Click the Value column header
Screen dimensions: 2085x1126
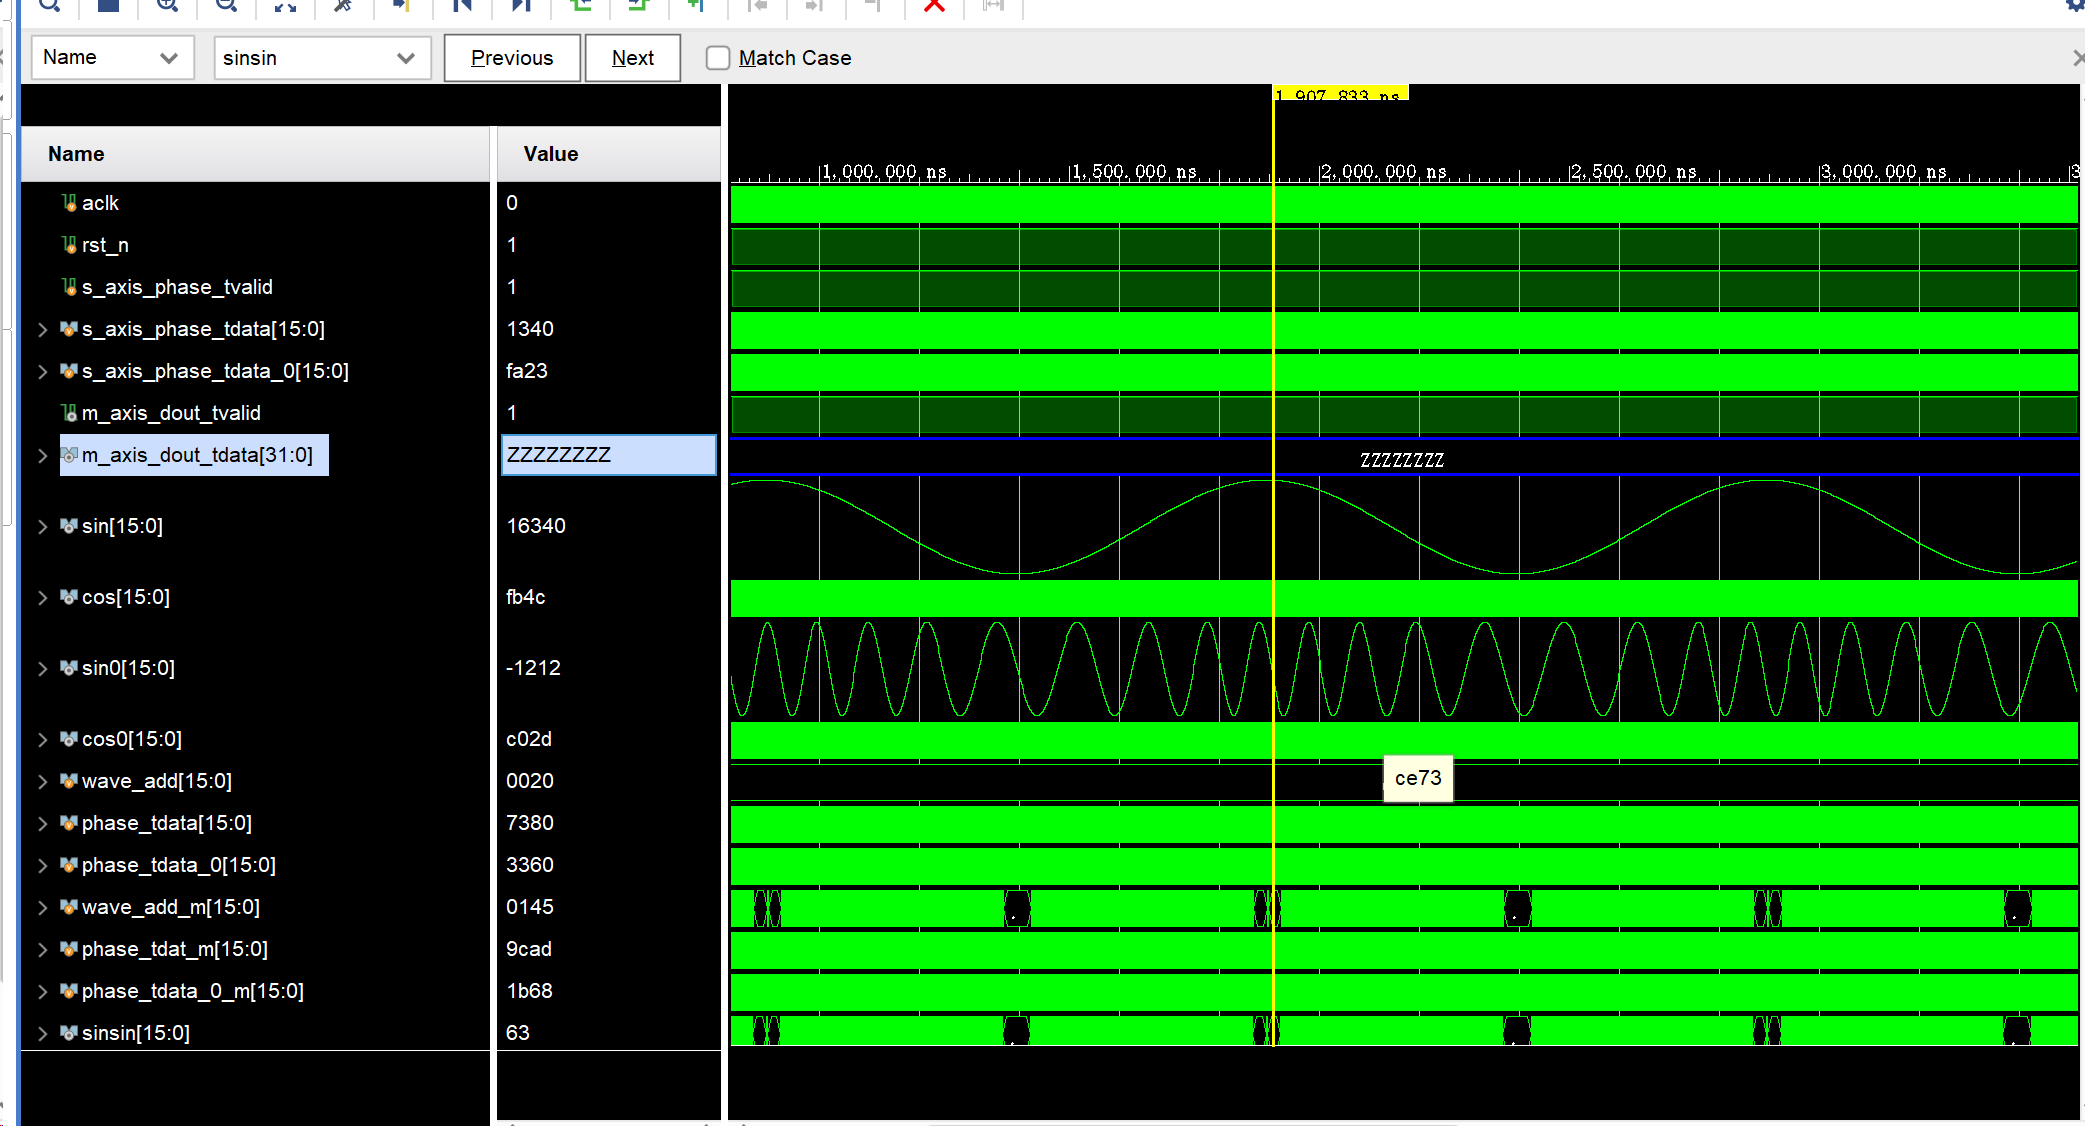[x=551, y=154]
